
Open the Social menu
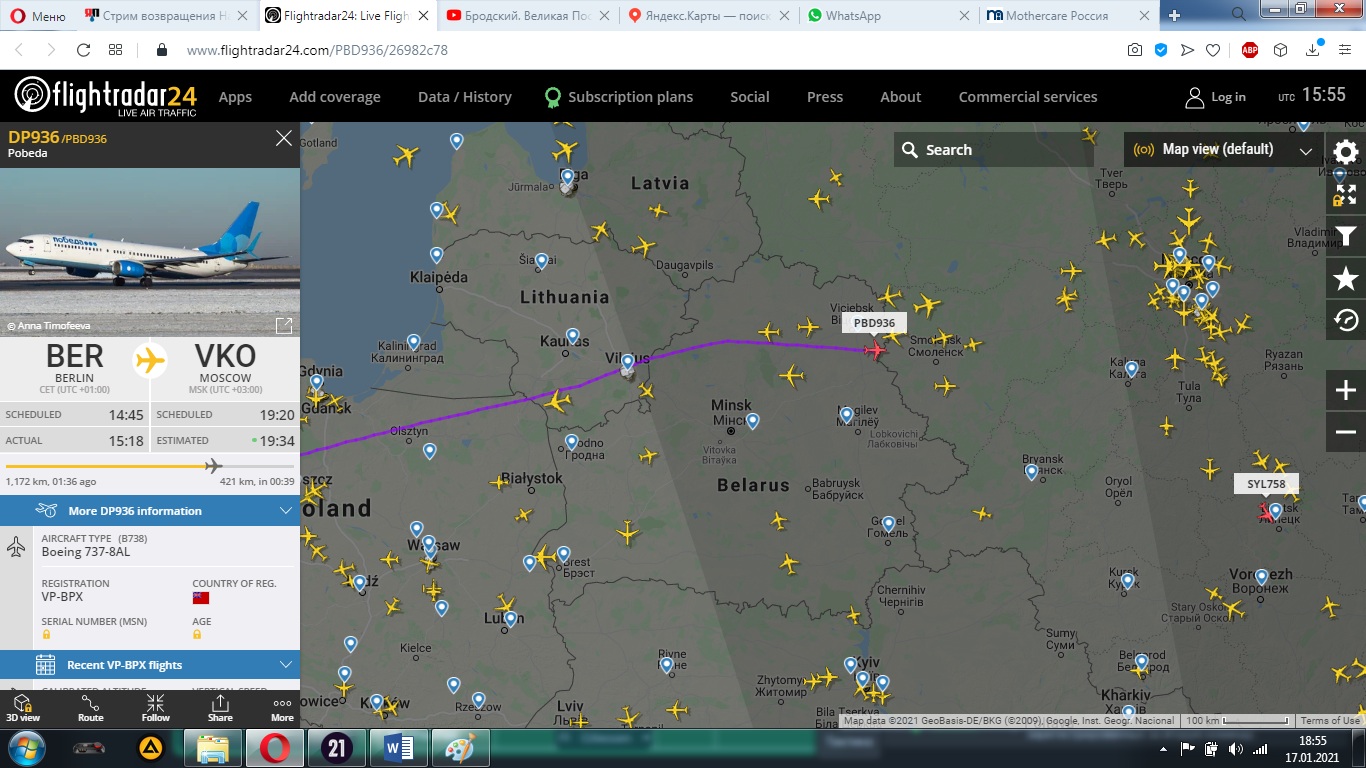[x=750, y=97]
